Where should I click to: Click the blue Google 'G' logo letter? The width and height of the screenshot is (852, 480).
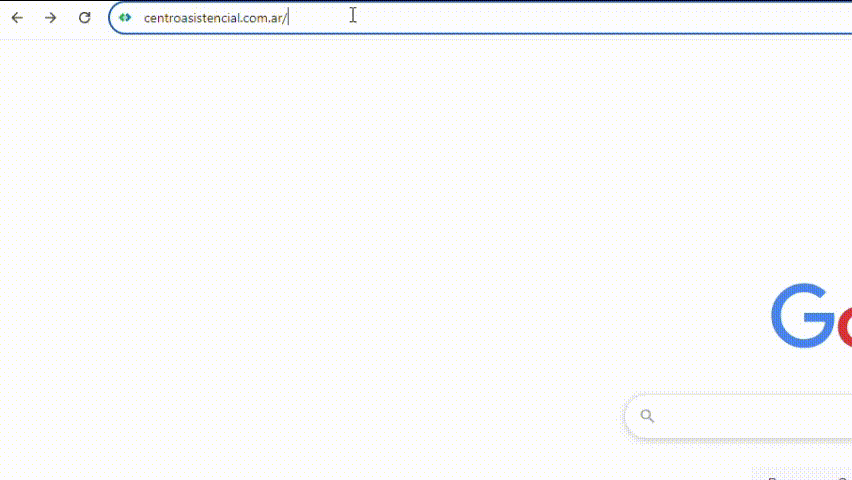tap(802, 316)
